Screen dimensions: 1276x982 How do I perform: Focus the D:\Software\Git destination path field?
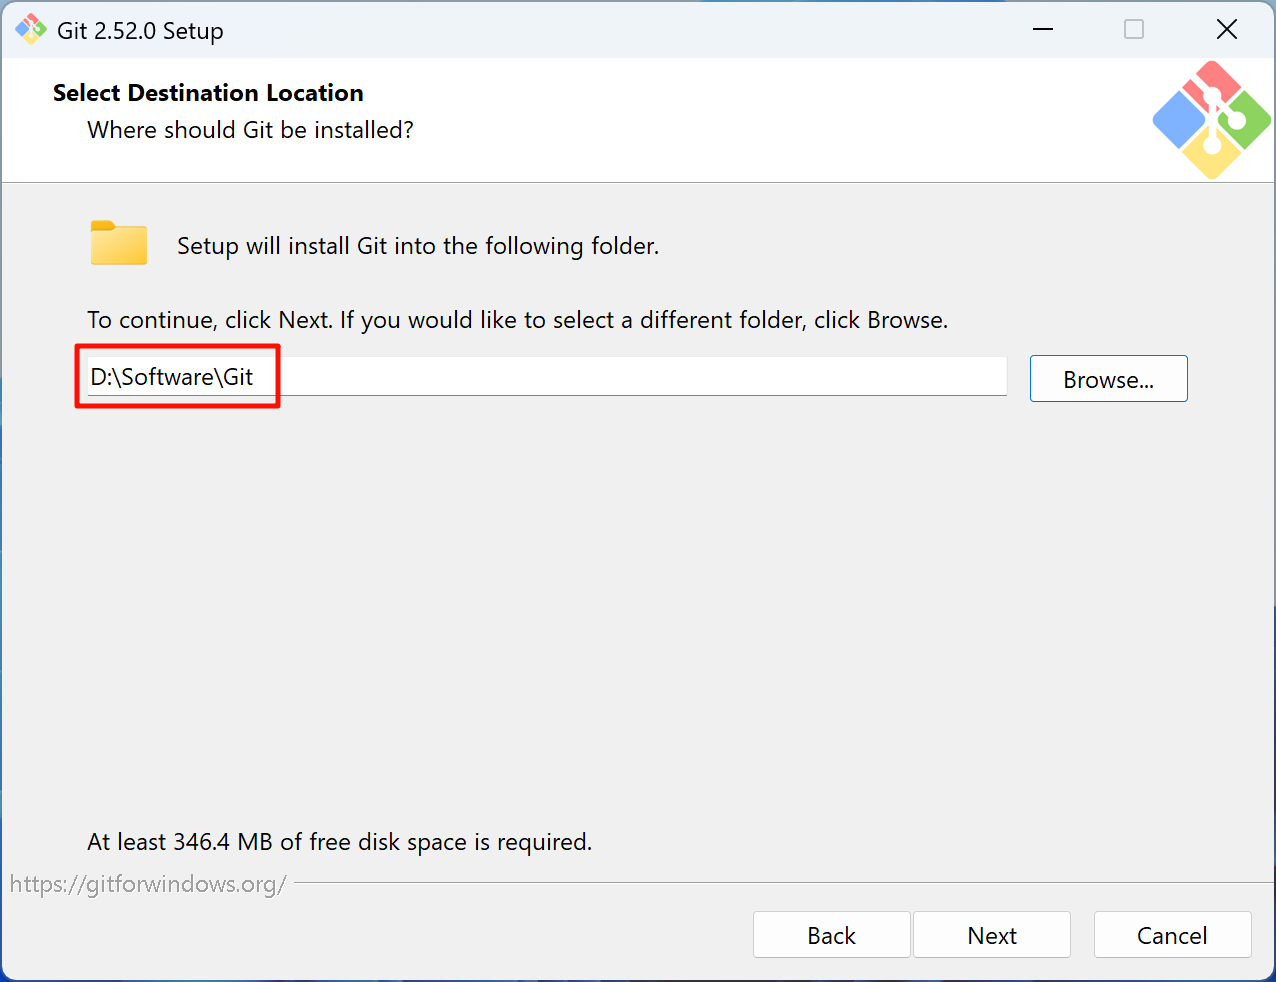point(546,377)
